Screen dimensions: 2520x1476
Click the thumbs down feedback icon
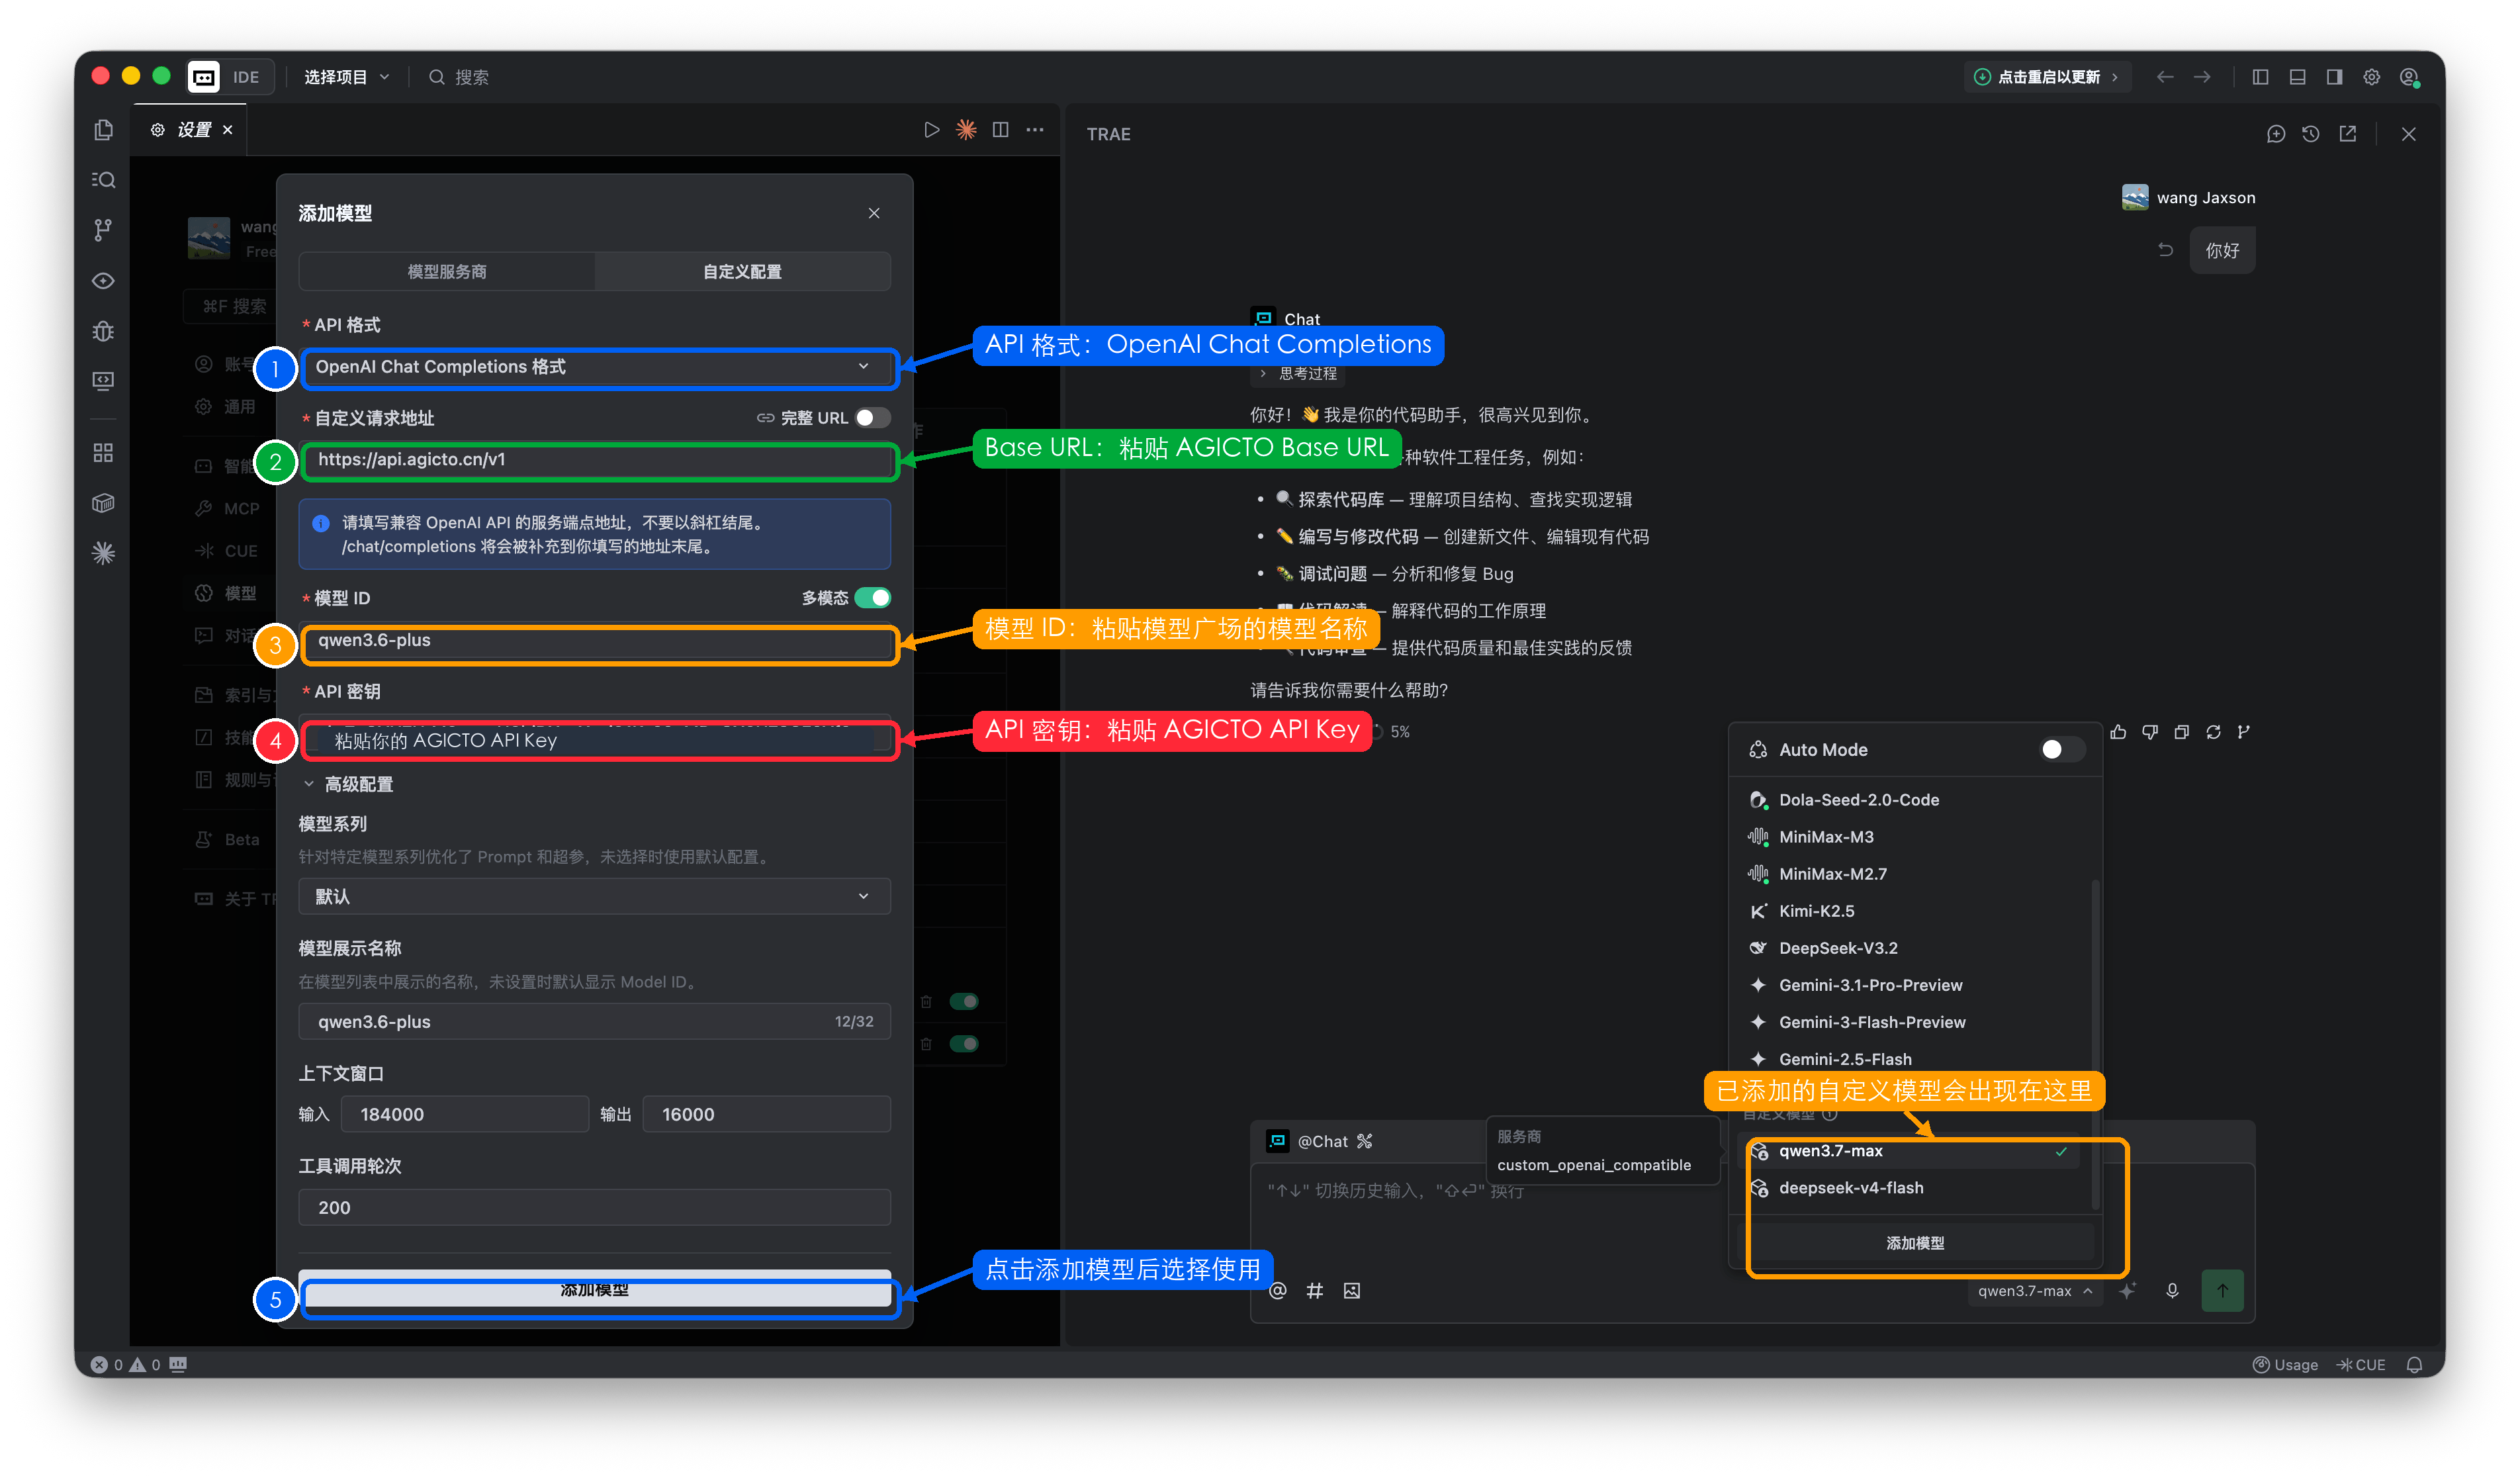(x=2150, y=732)
